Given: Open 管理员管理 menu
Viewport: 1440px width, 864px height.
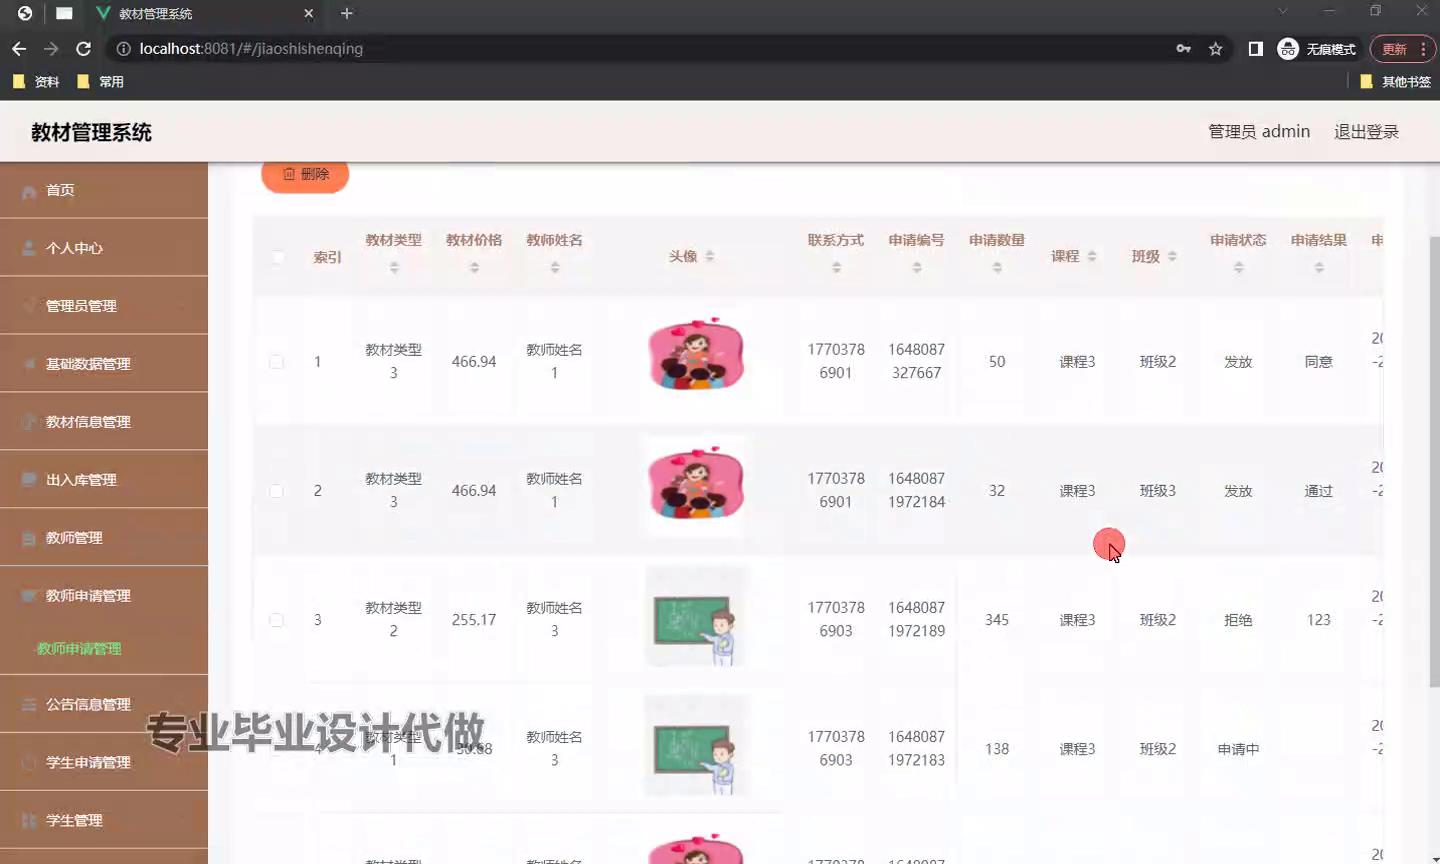Looking at the screenshot, I should [x=104, y=306].
